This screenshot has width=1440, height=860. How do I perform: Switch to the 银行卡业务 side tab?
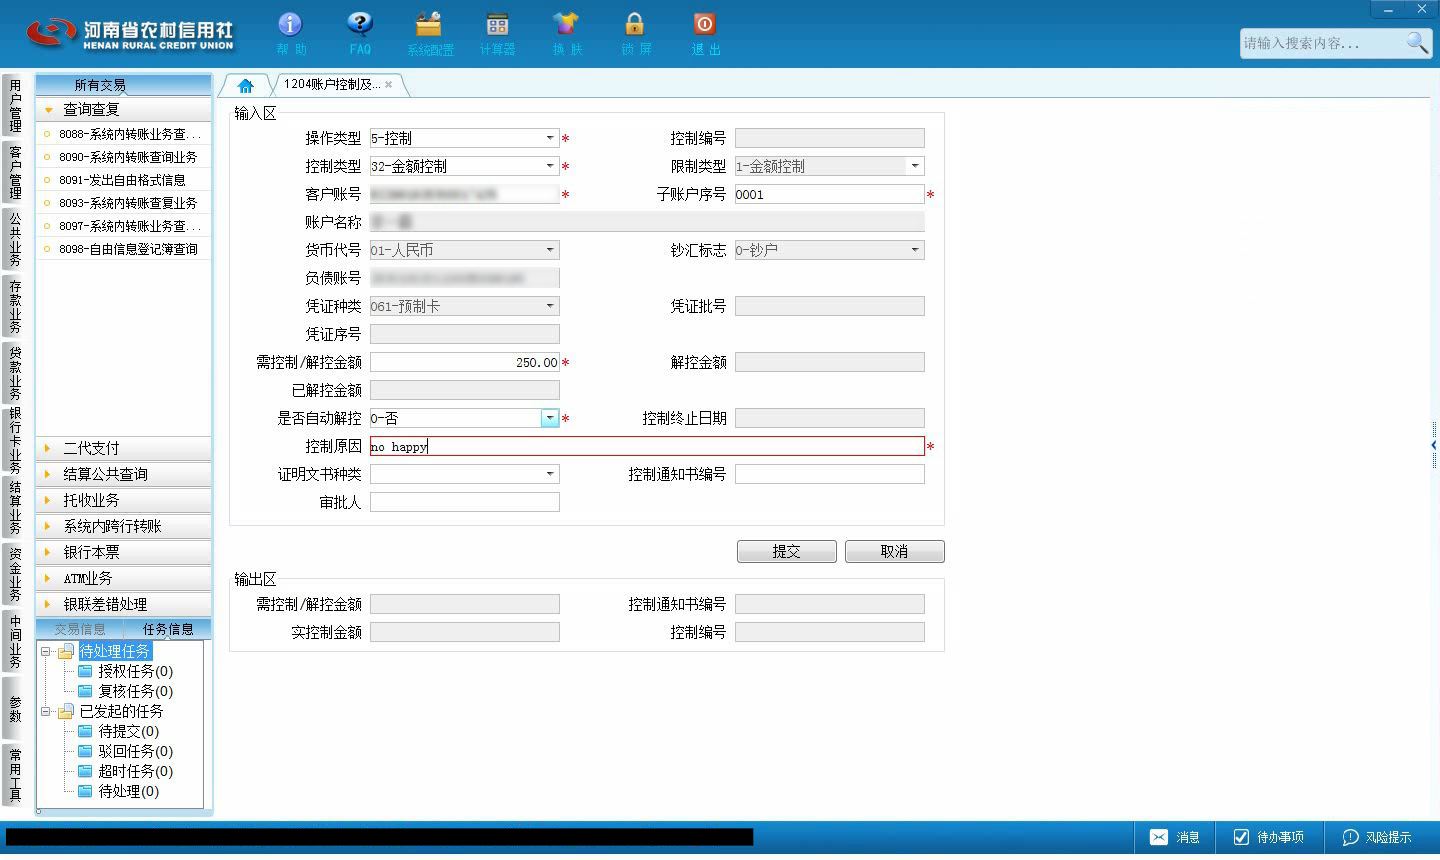click(15, 440)
